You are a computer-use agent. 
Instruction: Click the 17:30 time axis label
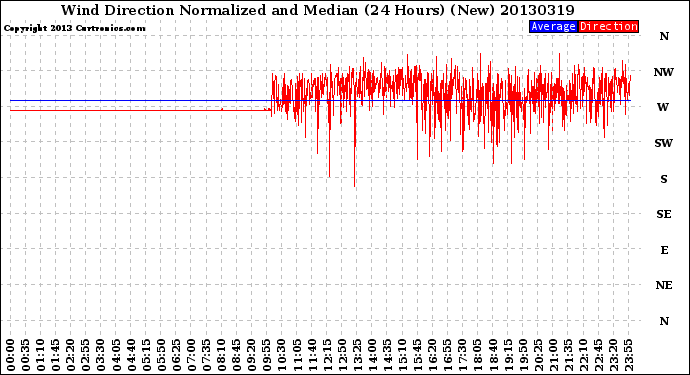pos(462,355)
